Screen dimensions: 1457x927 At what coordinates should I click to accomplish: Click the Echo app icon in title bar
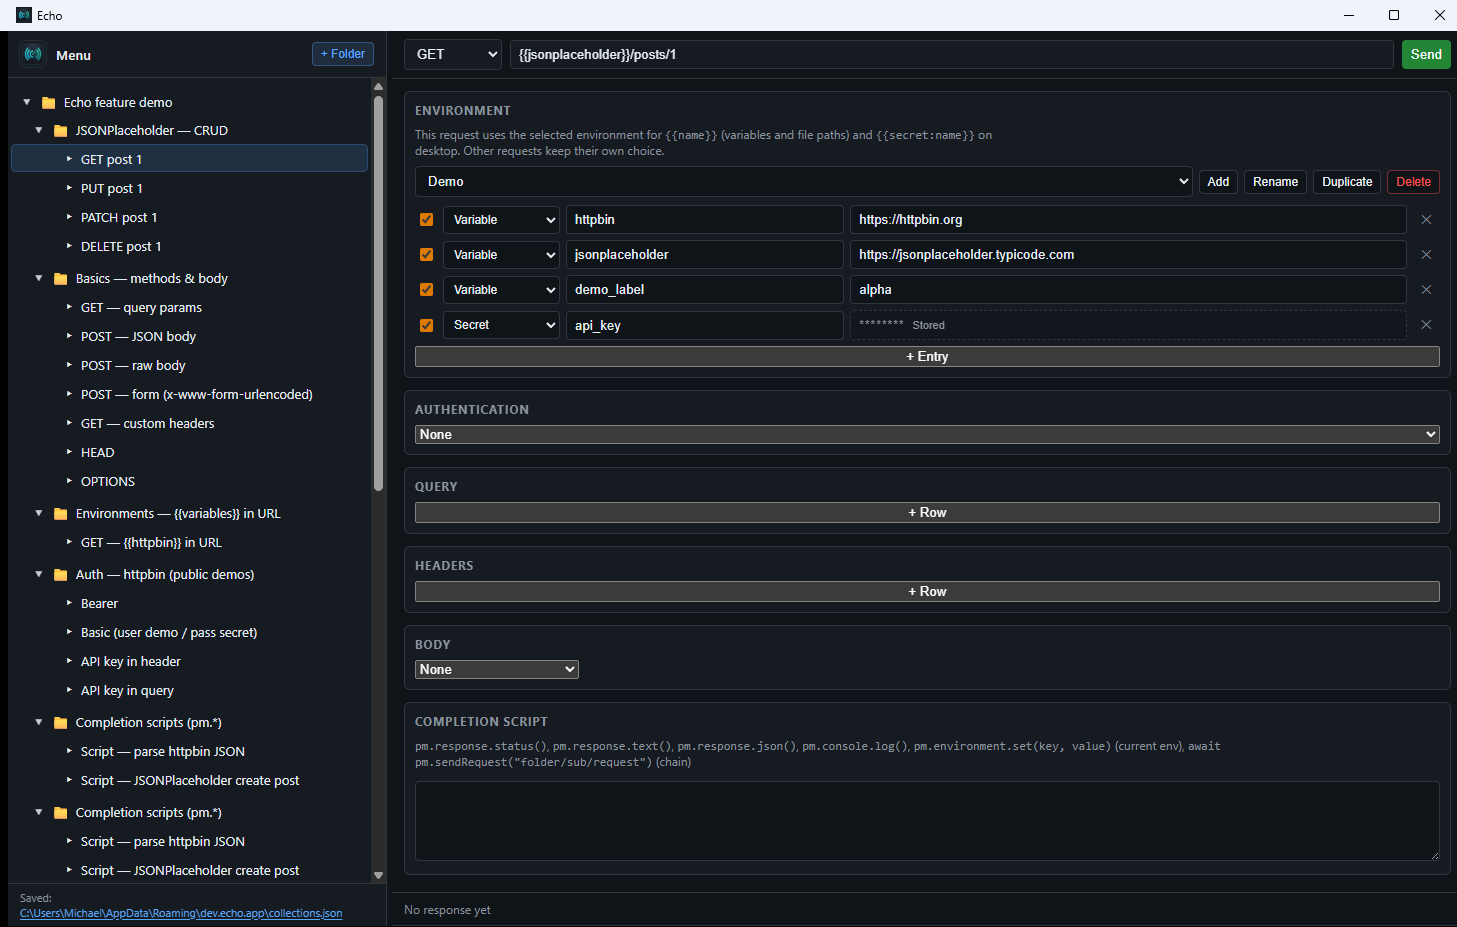pyautogui.click(x=24, y=15)
